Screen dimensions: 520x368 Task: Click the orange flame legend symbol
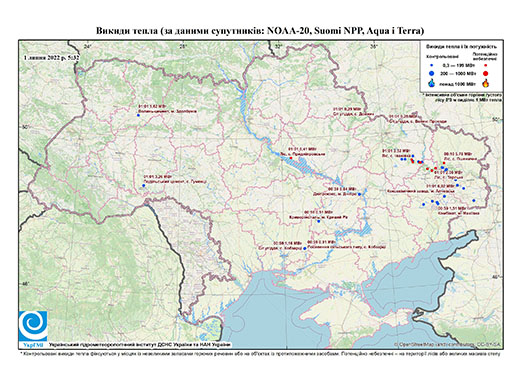(485, 83)
